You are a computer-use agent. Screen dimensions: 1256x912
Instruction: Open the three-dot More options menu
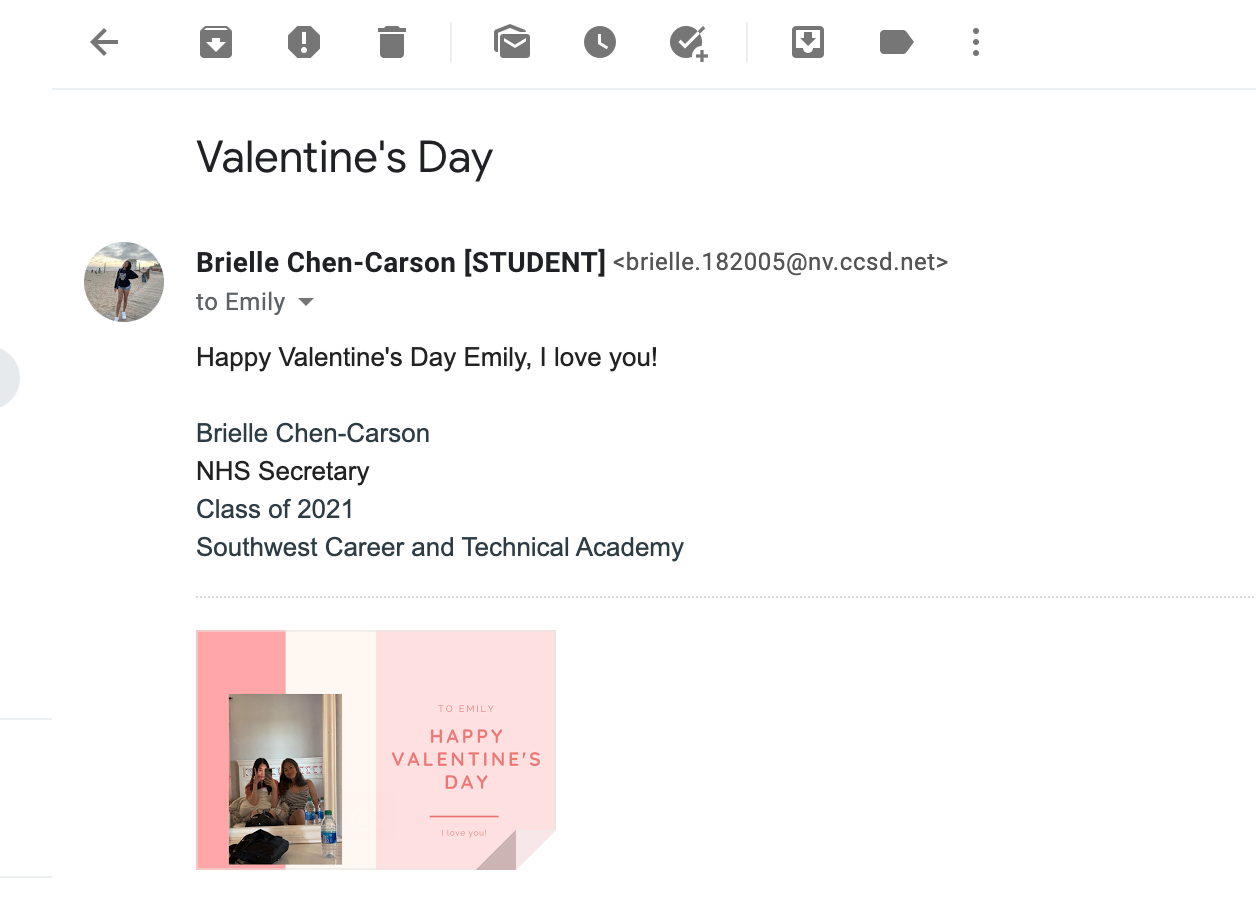tap(976, 42)
